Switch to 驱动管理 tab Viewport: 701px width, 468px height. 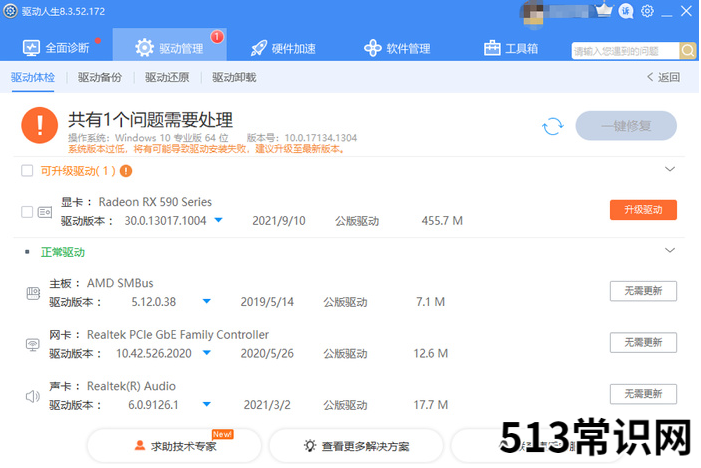(169, 44)
